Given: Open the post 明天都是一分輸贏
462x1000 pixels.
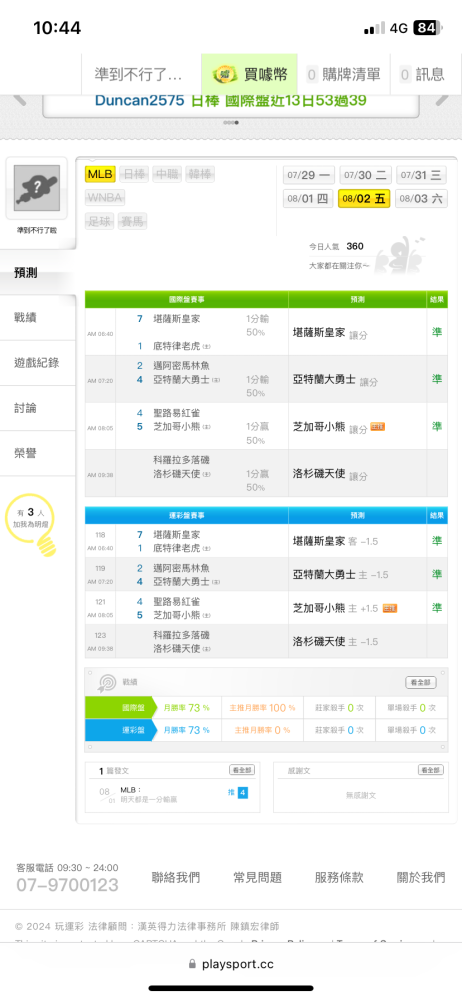Looking at the screenshot, I should 150,798.
